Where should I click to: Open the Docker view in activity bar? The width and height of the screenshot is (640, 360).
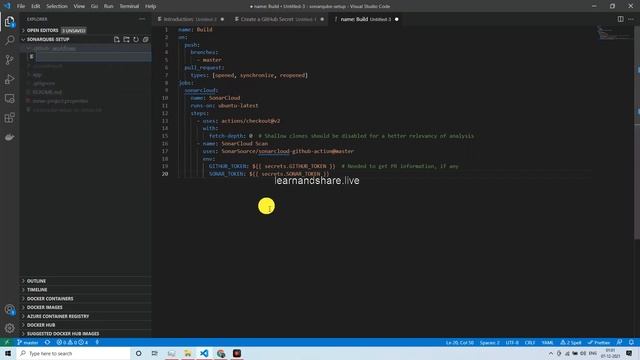tap(9, 137)
